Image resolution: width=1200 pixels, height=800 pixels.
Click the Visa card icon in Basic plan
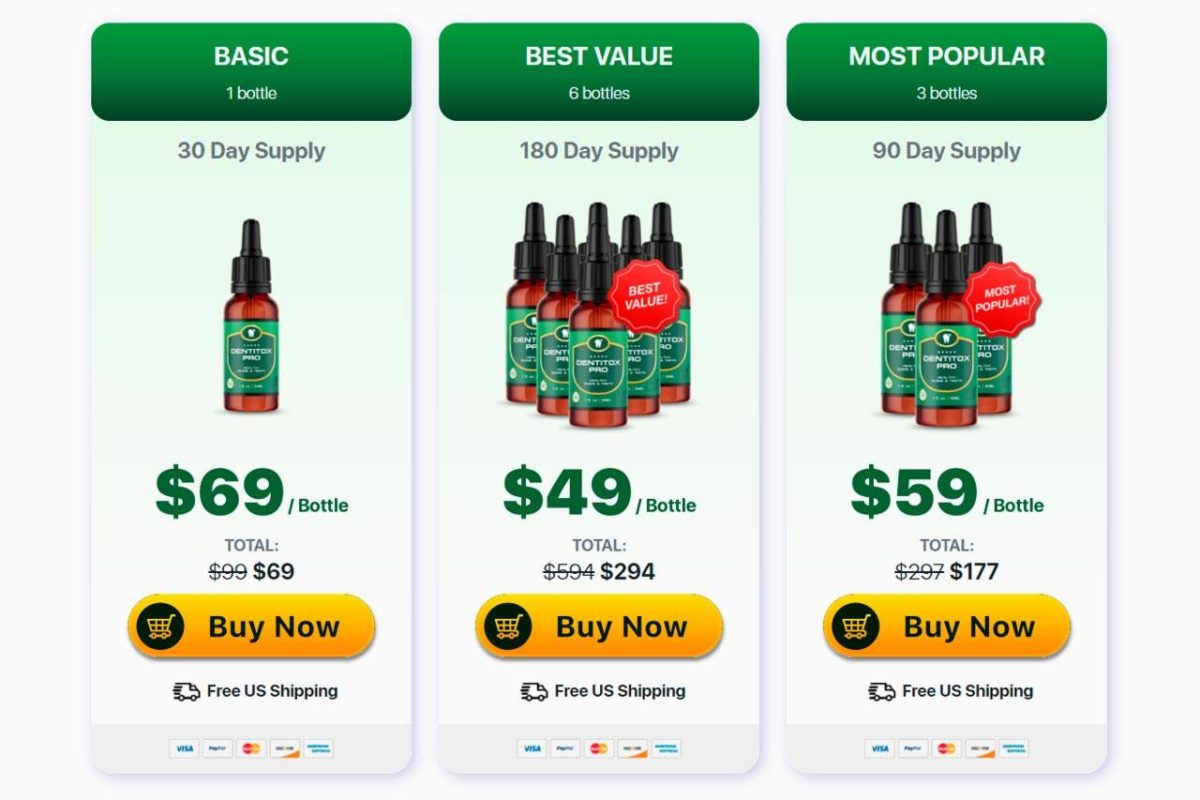[x=184, y=748]
